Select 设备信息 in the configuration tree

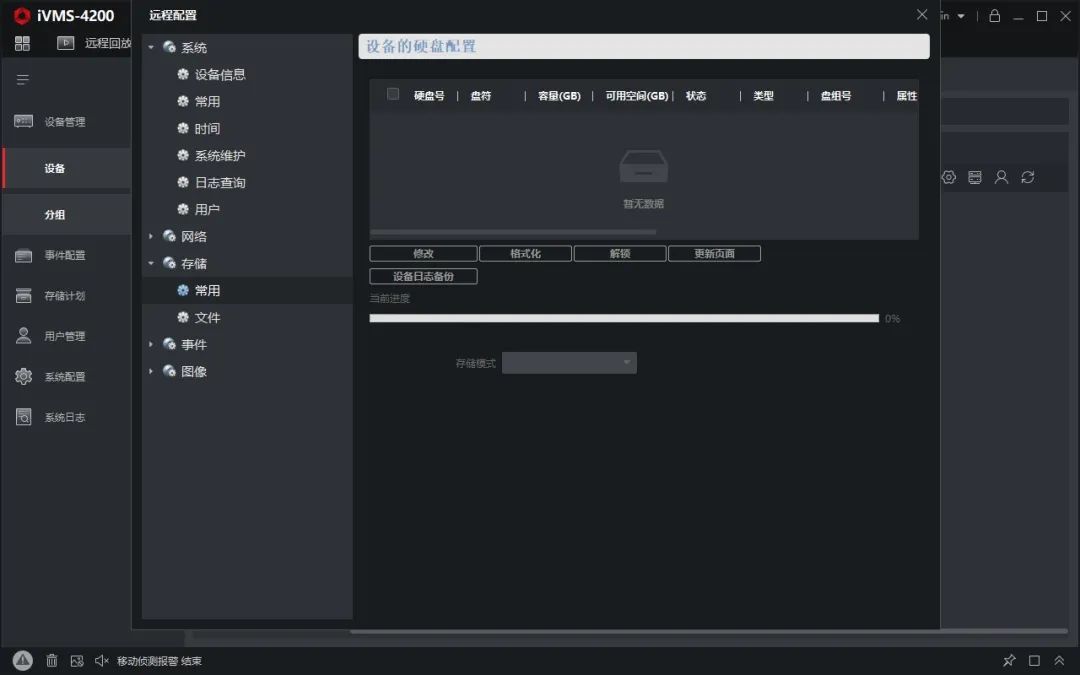point(220,75)
